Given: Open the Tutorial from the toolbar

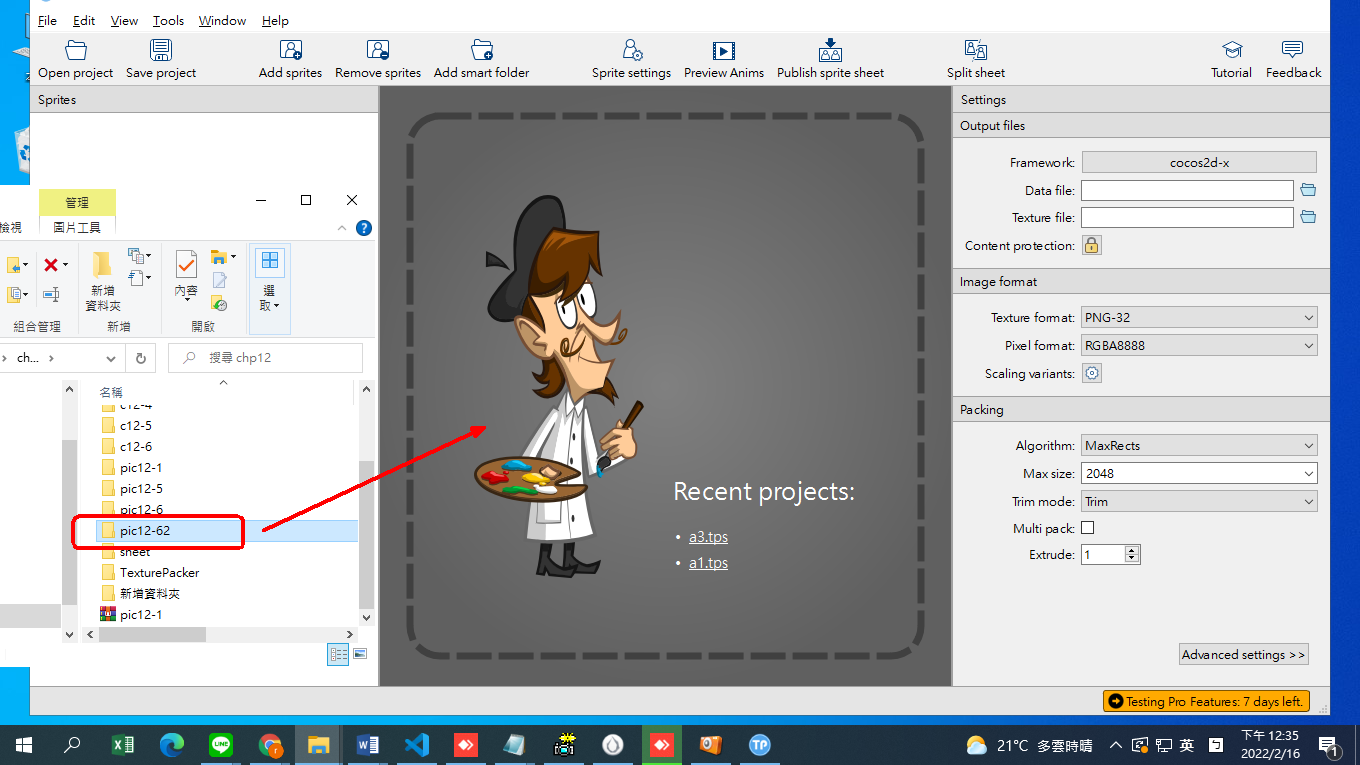Looking at the screenshot, I should point(1232,50).
